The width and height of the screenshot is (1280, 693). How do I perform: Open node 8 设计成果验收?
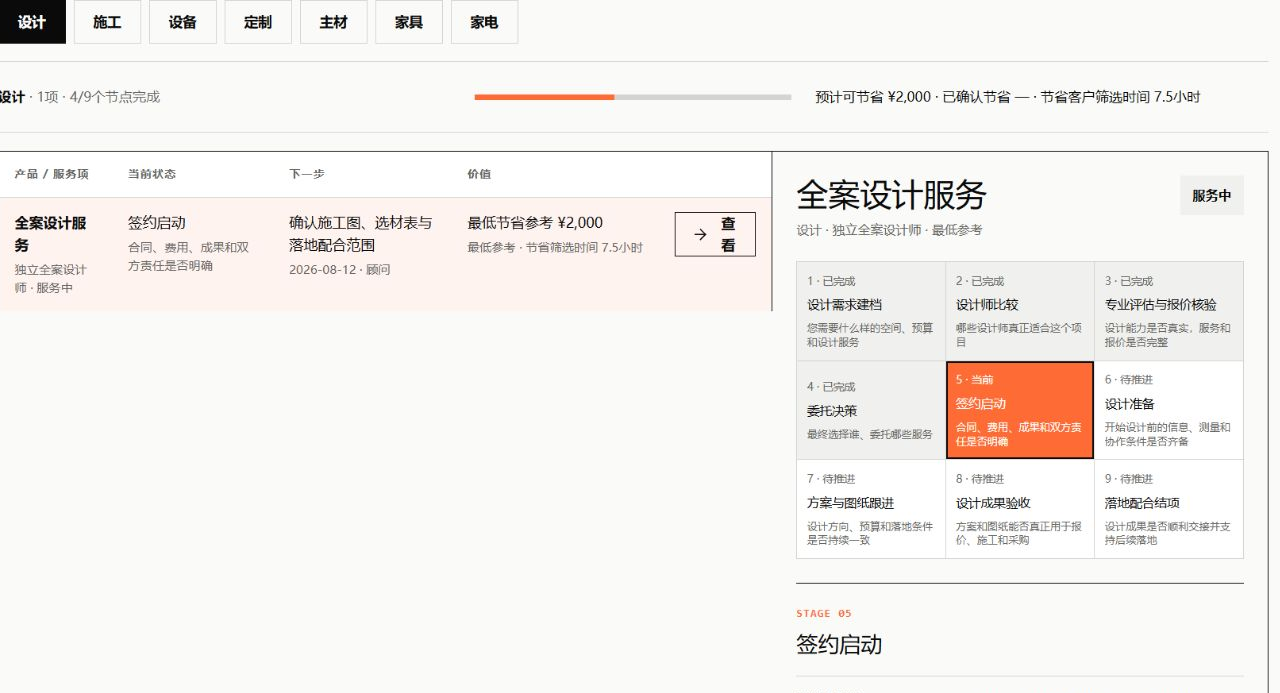click(1020, 509)
